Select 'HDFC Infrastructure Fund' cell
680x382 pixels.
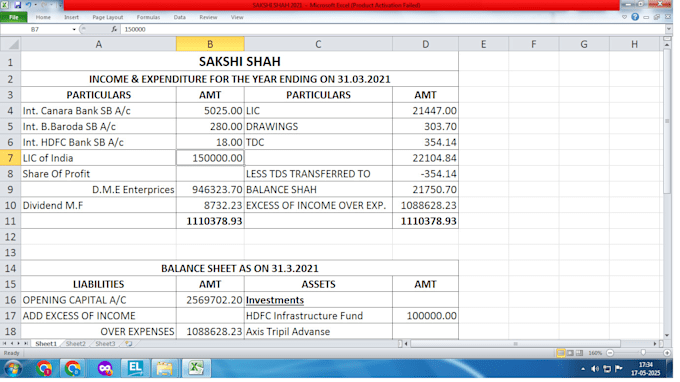coord(318,316)
